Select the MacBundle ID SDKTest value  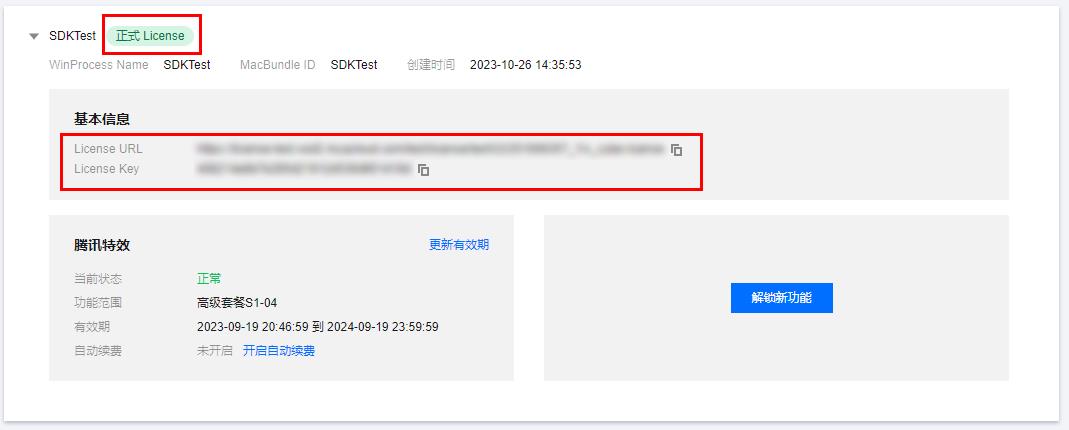pyautogui.click(x=354, y=65)
